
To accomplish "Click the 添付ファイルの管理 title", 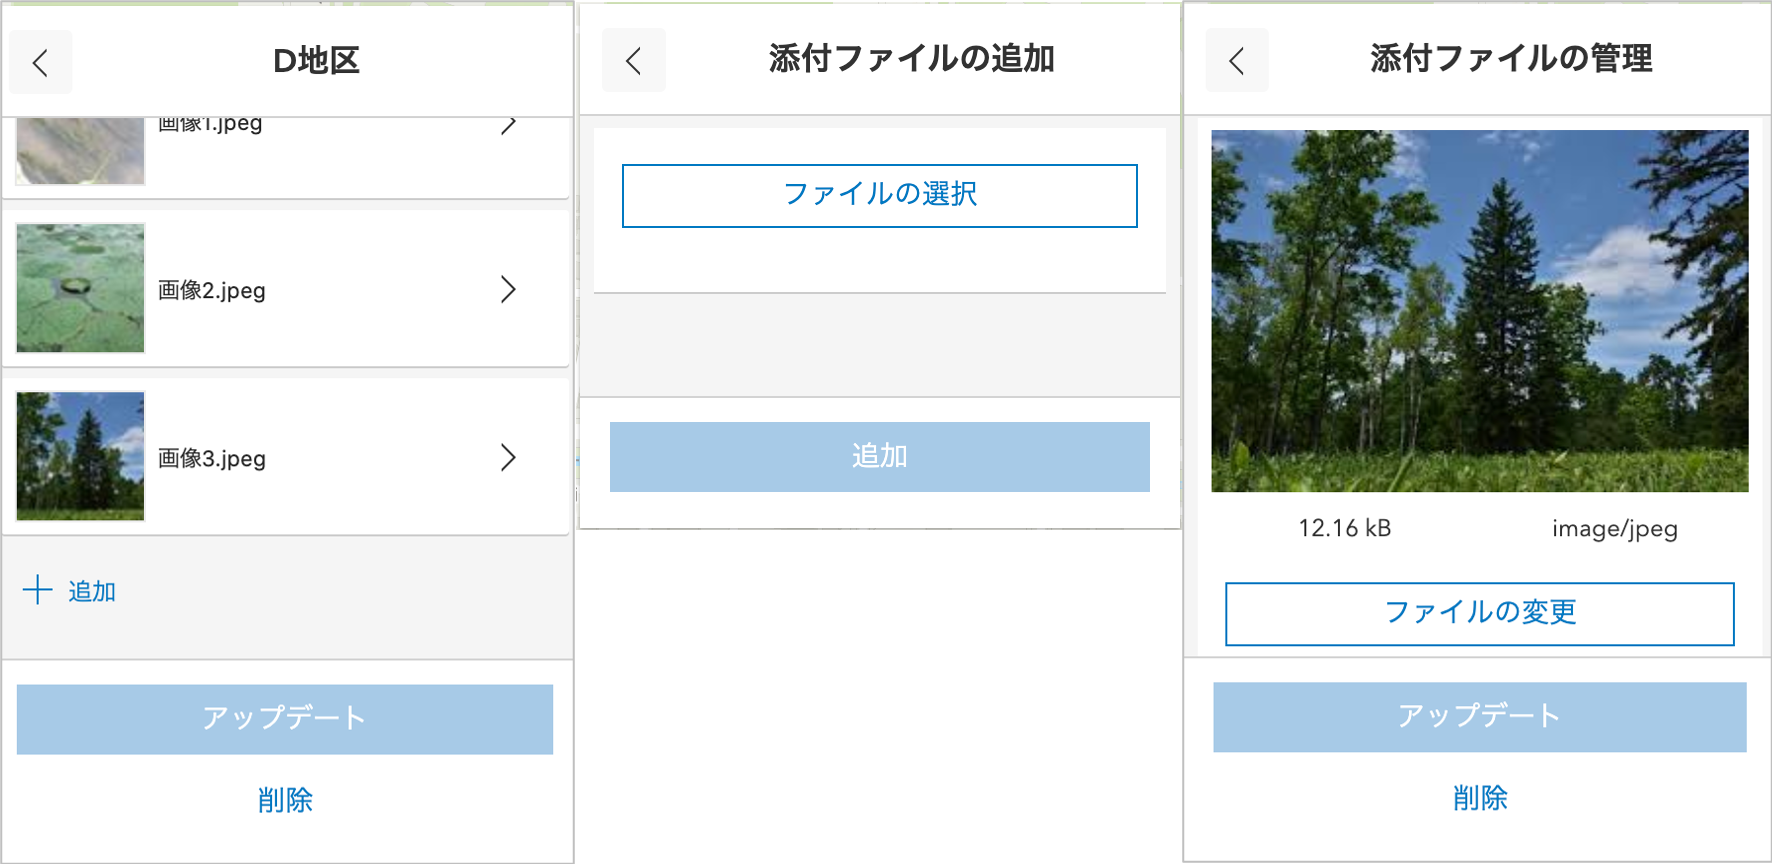I will coord(1511,59).
